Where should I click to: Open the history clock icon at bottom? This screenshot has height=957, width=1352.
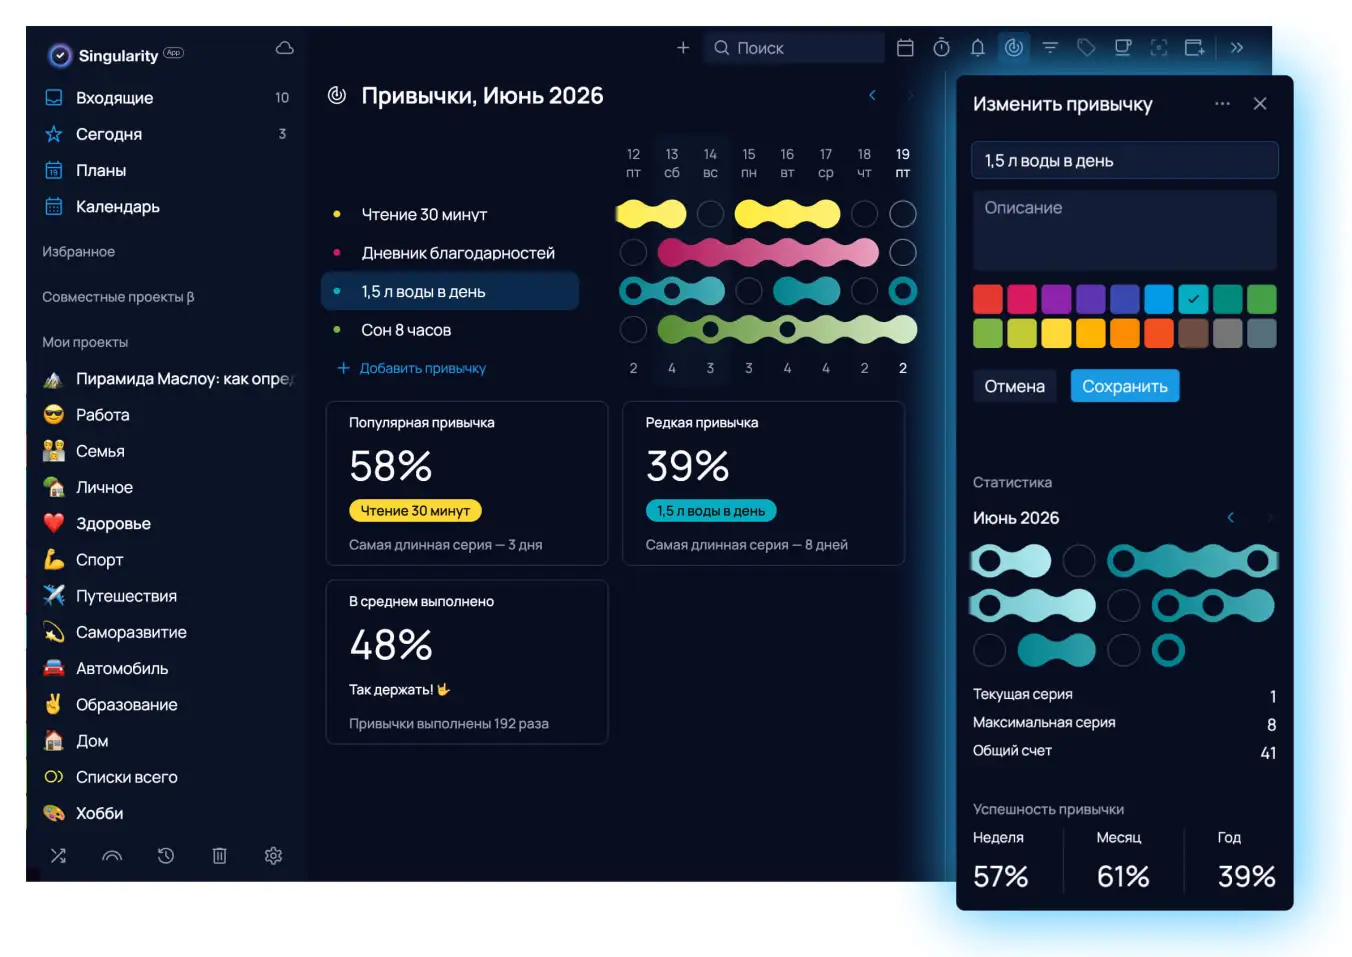click(x=166, y=856)
